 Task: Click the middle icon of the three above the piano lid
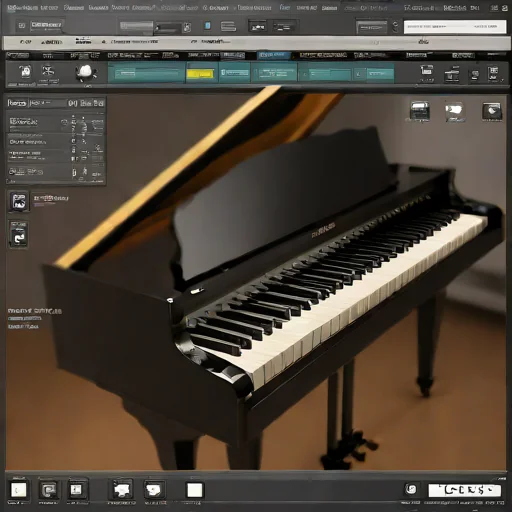click(455, 111)
